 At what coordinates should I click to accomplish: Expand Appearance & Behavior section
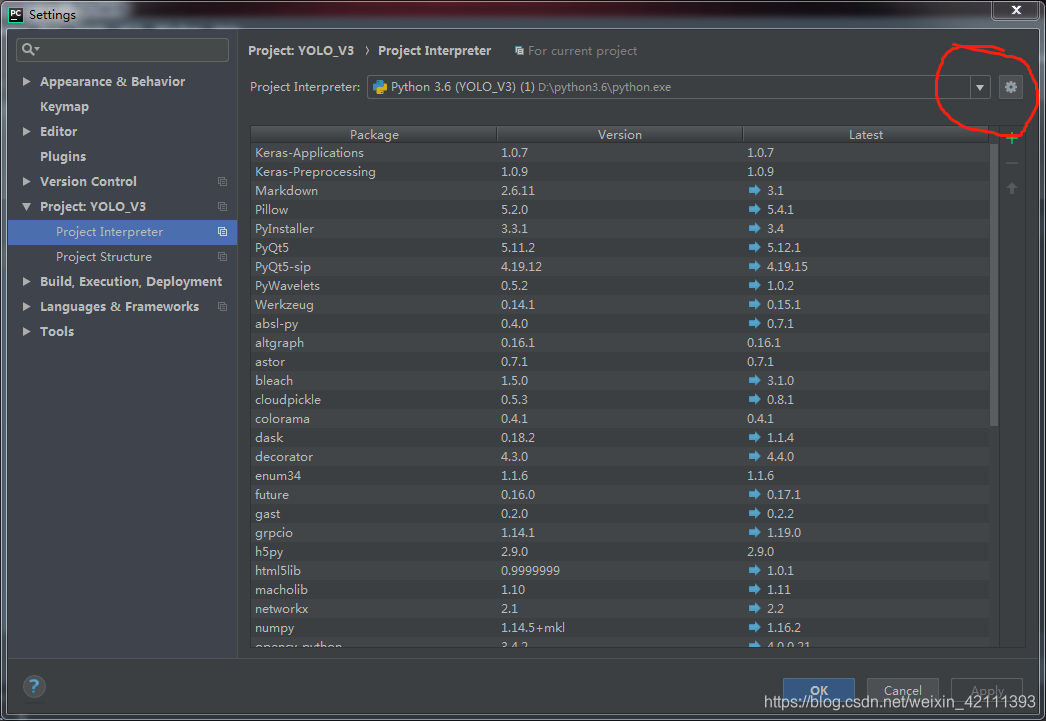(26, 81)
